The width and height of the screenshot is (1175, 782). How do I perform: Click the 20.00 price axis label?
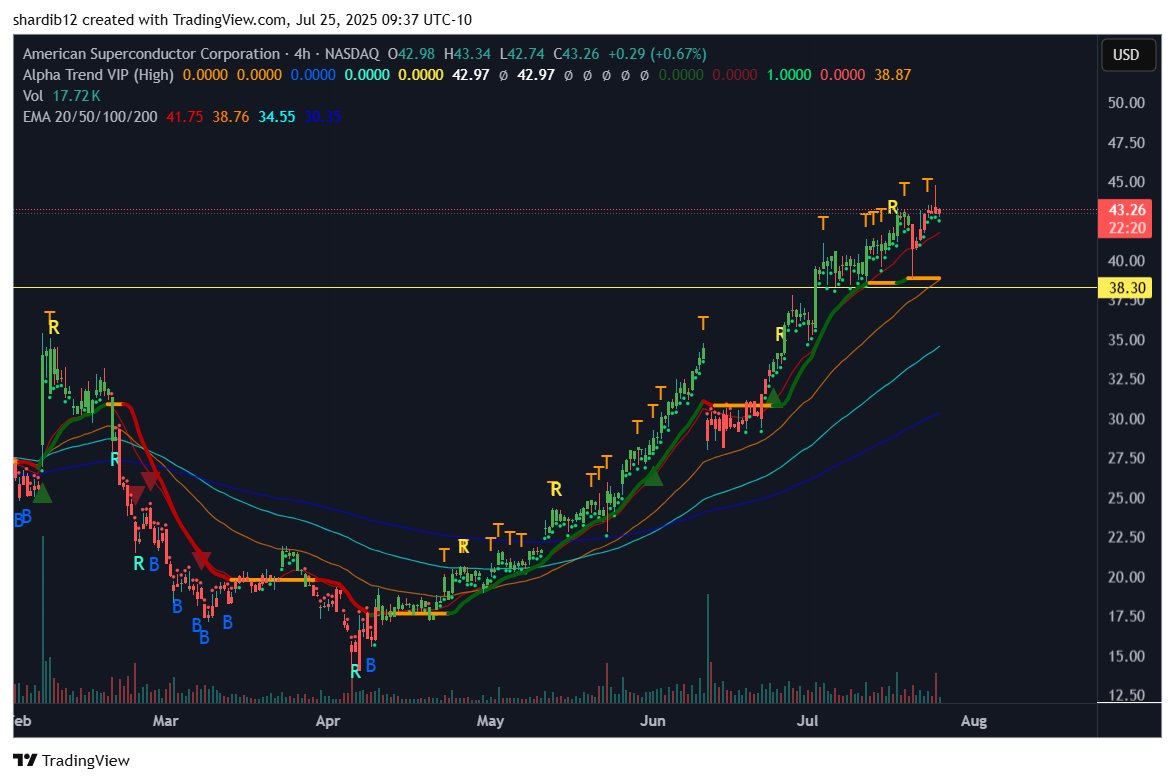1126,577
